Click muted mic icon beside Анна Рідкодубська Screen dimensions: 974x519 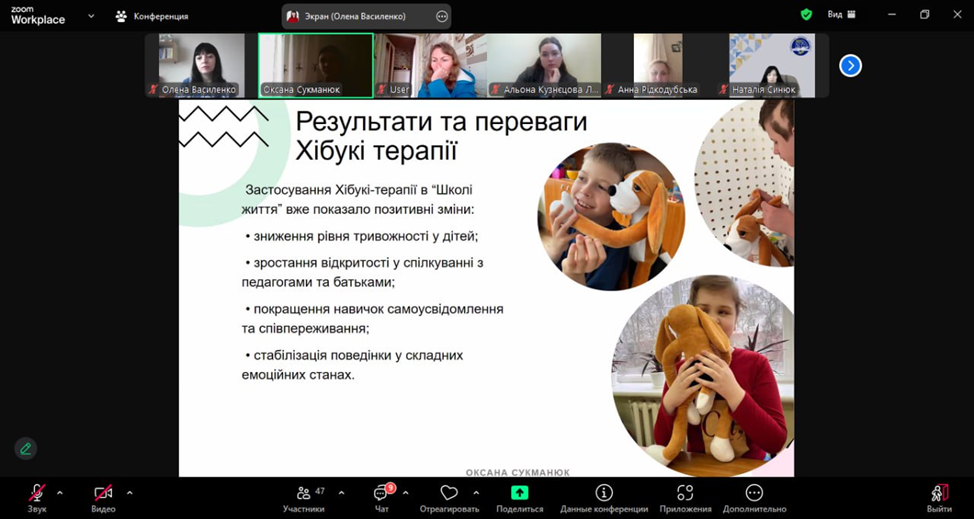[x=609, y=90]
